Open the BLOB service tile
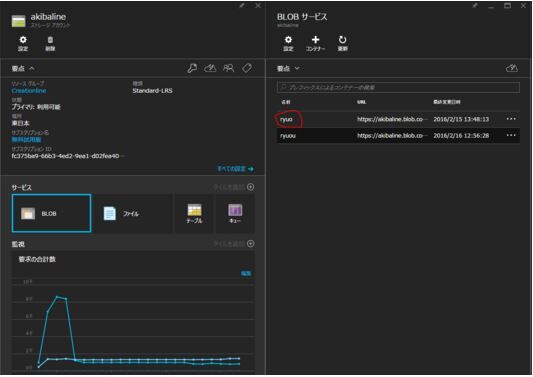This screenshot has width=533, height=377. pyautogui.click(x=51, y=213)
